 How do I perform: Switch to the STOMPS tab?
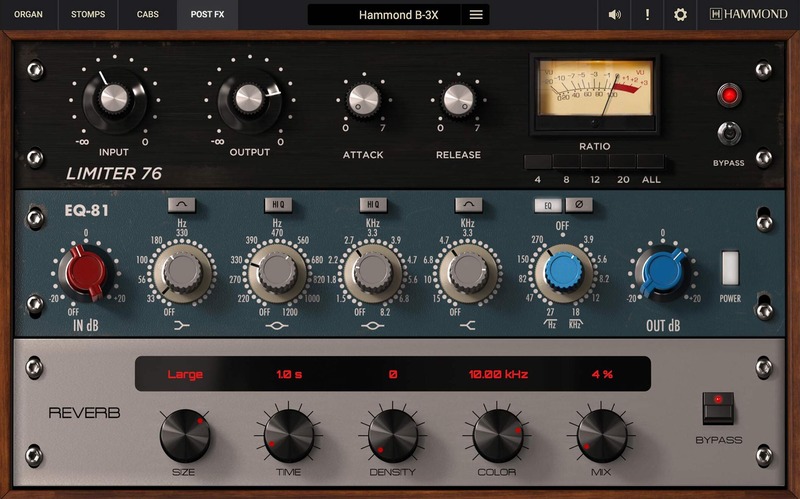(87, 15)
